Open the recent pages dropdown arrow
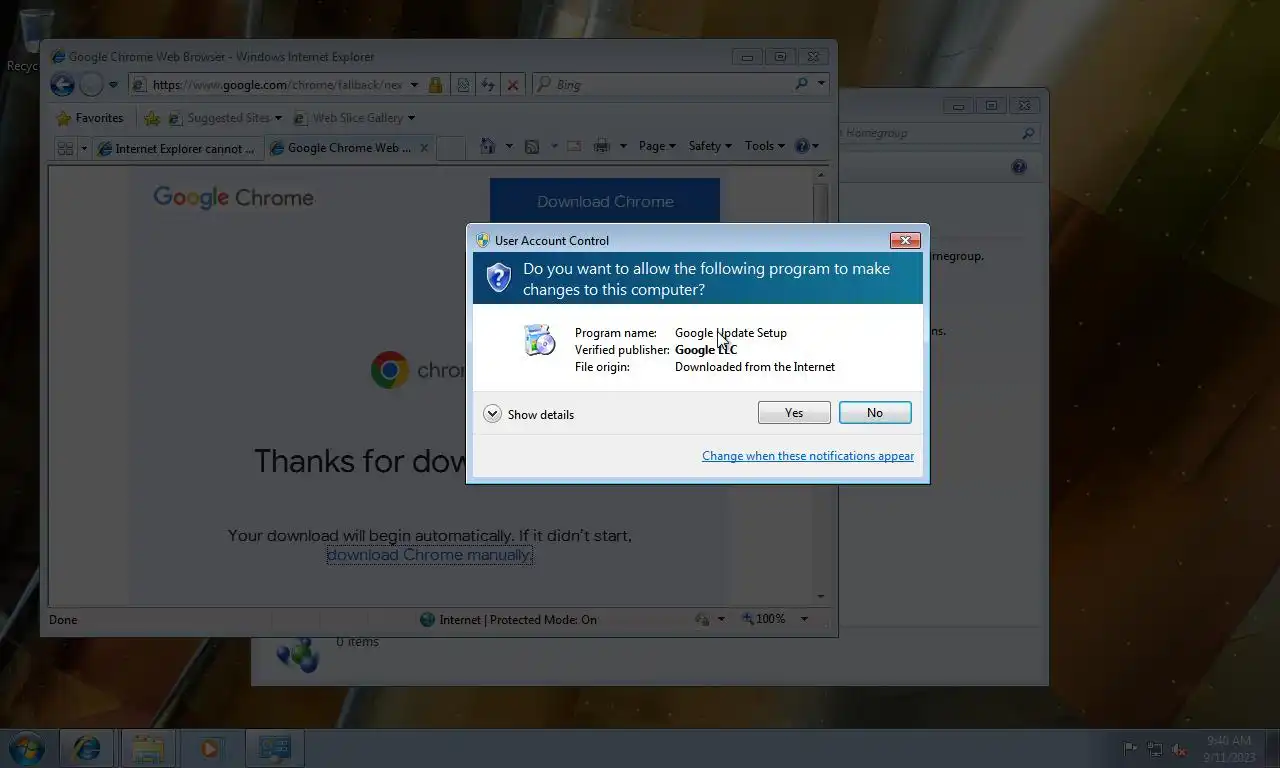This screenshot has height=768, width=1280. coord(113,85)
